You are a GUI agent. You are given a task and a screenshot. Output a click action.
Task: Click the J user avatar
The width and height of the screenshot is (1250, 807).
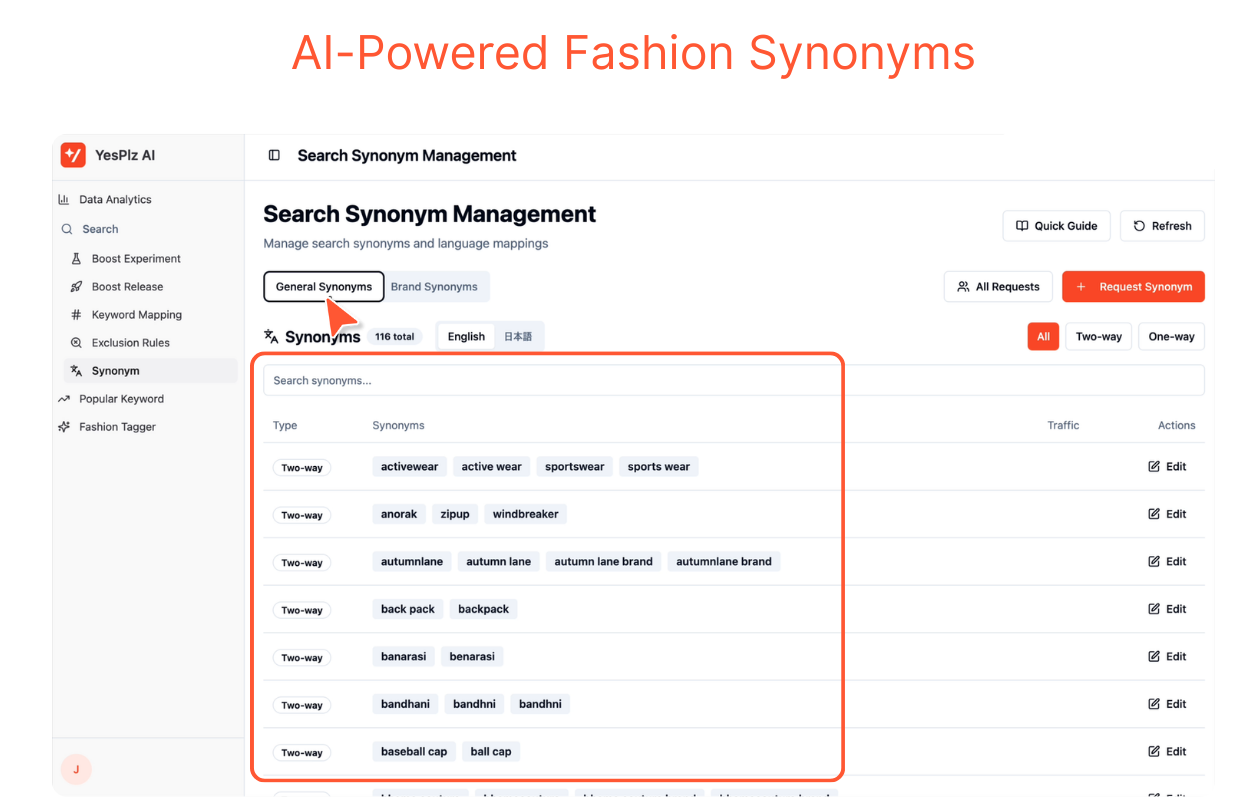76,769
